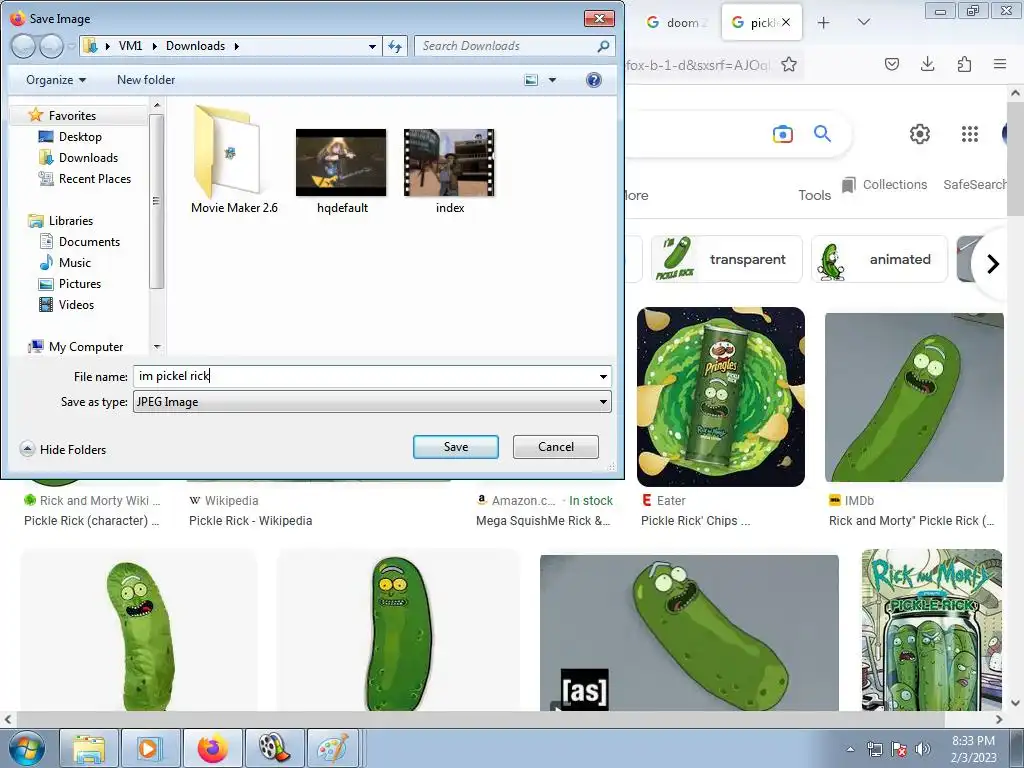Open the Firefox Extensions puzzle icon
The width and height of the screenshot is (1024, 768).
click(x=964, y=64)
